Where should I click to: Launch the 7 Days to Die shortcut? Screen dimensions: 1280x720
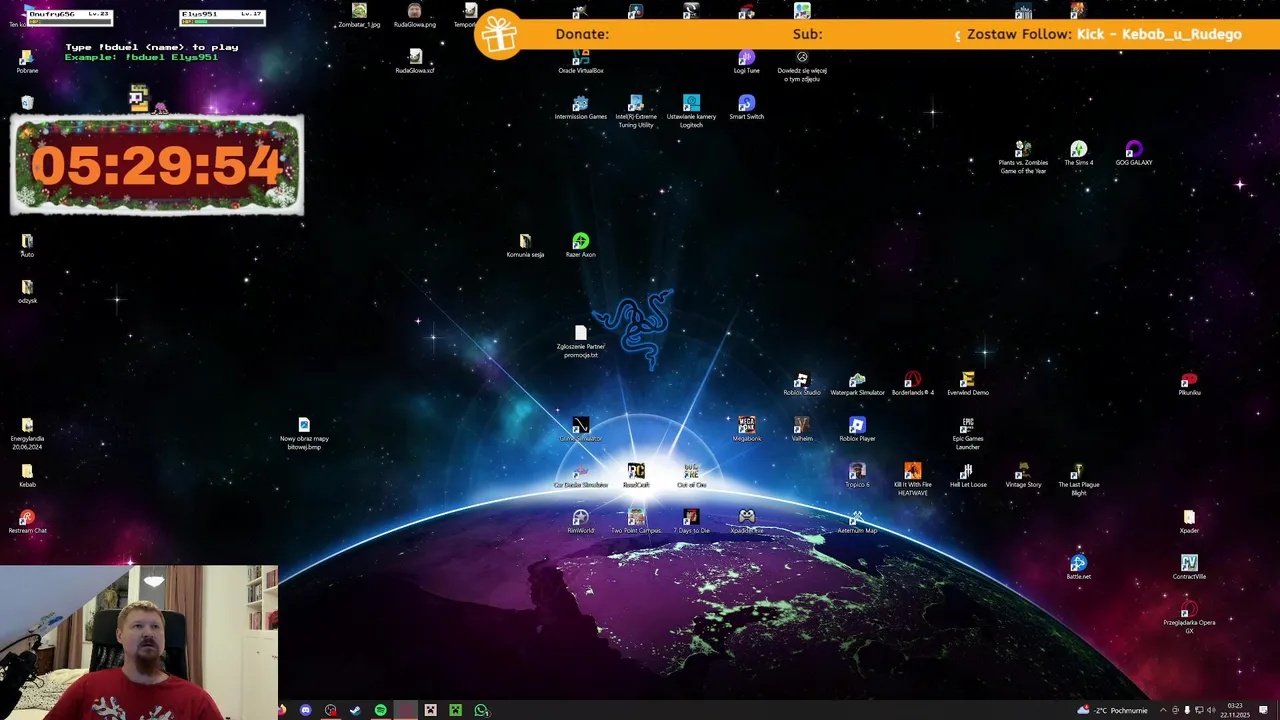[x=691, y=522]
